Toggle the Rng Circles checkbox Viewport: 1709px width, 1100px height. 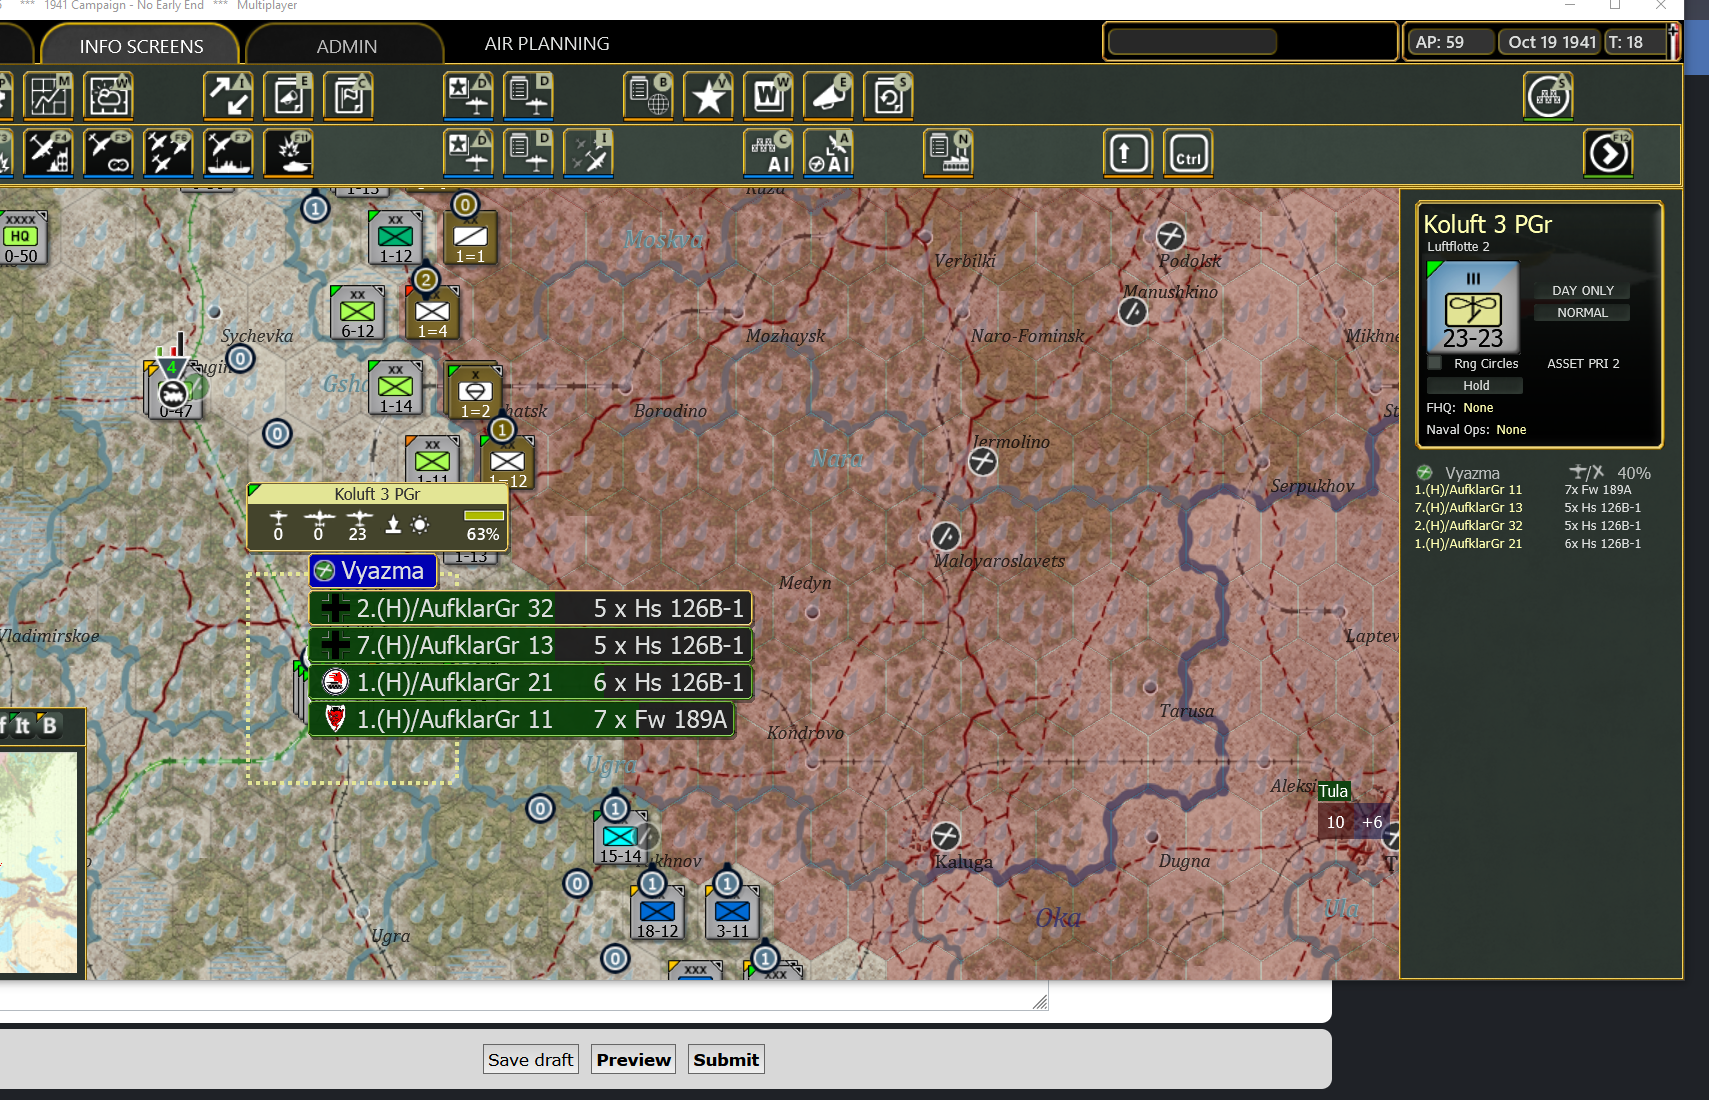1435,363
